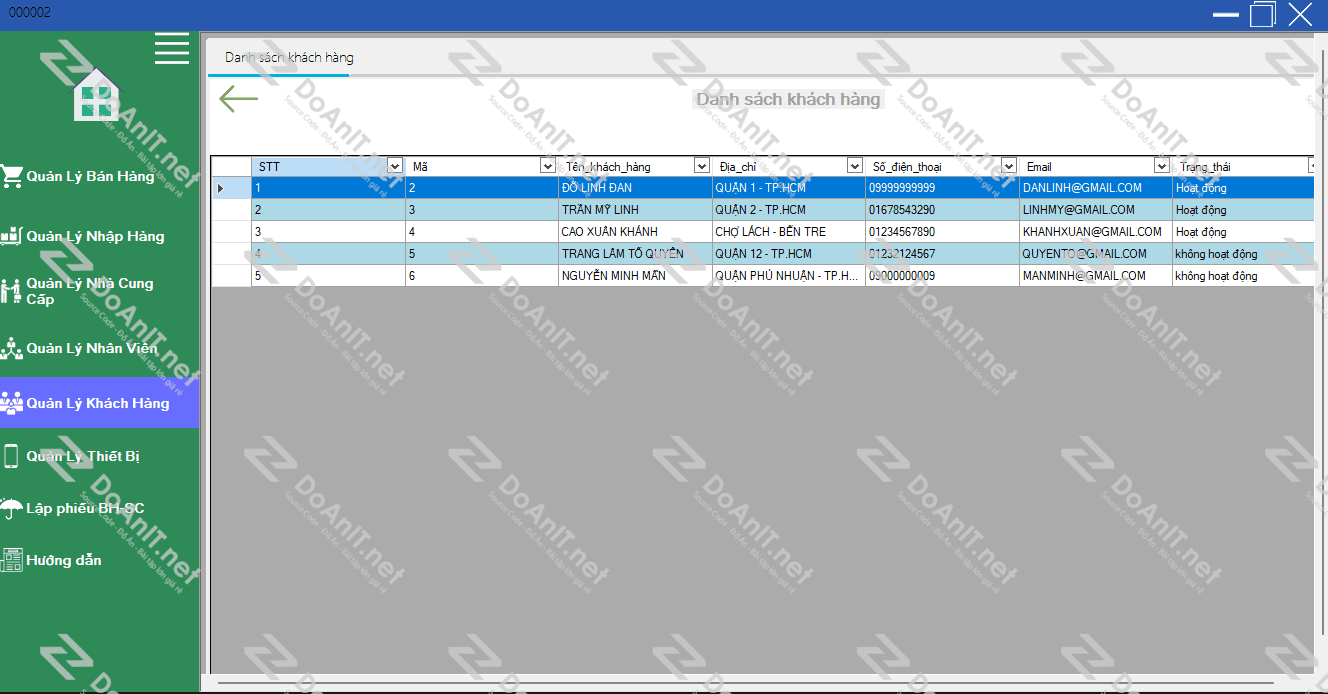Image resolution: width=1328 pixels, height=694 pixels.
Task: Click the customer group icon
Action: tap(12, 403)
